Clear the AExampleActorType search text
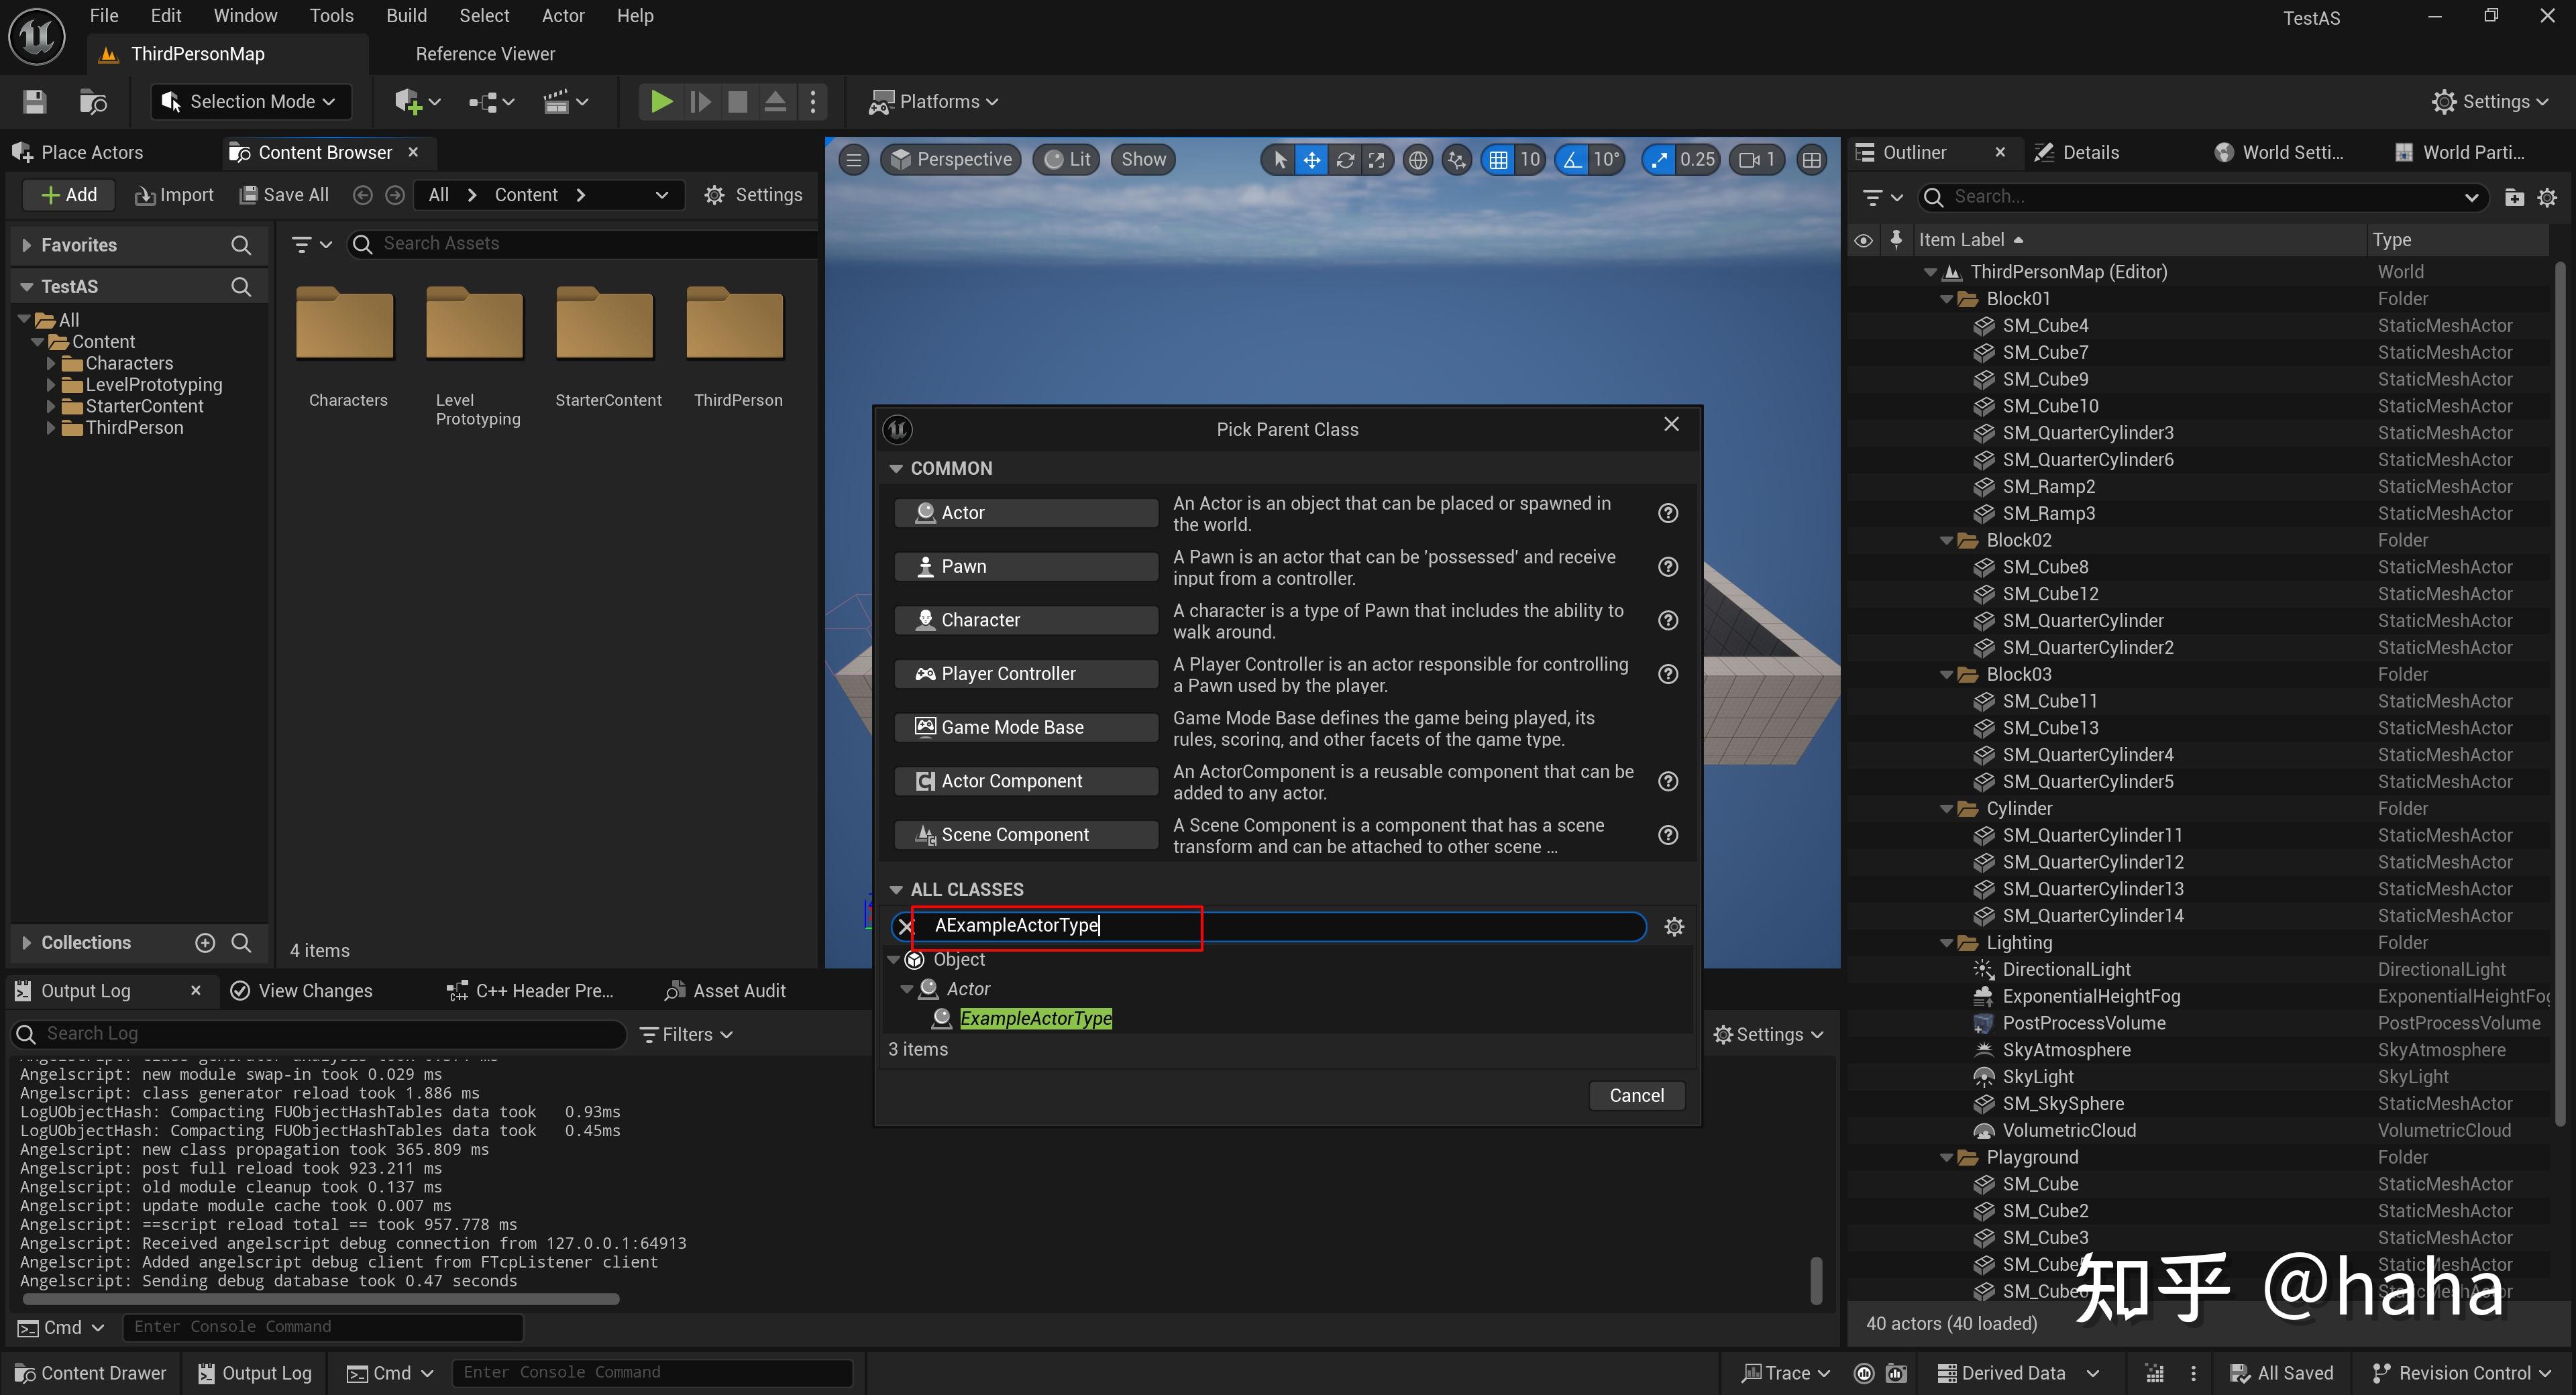 [x=906, y=927]
